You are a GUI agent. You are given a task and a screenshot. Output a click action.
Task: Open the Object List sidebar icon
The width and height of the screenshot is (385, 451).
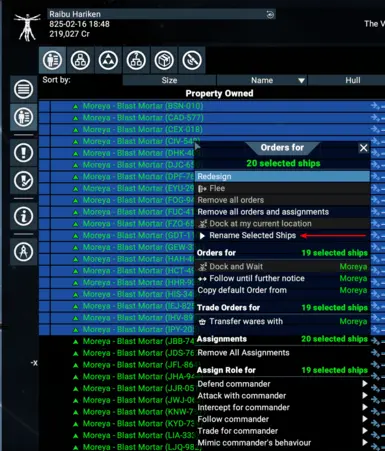[x=23, y=89]
